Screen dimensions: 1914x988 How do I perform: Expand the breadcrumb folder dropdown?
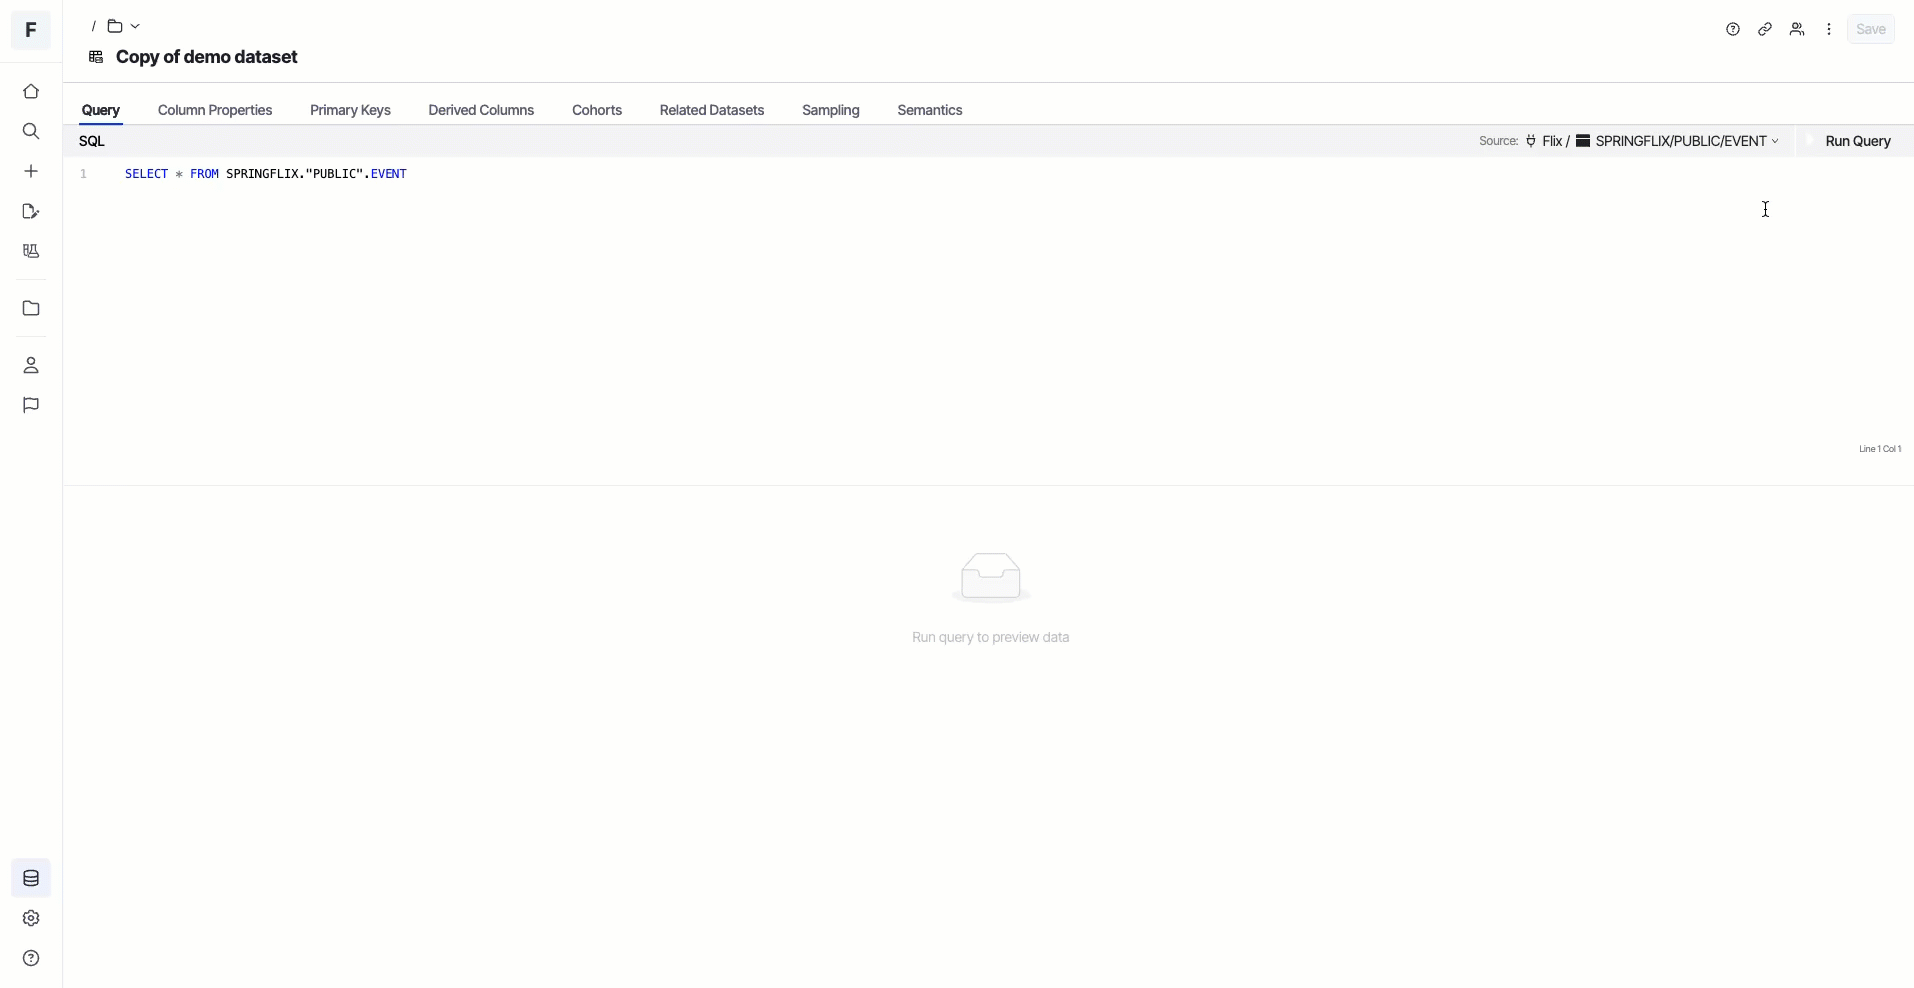(124, 26)
